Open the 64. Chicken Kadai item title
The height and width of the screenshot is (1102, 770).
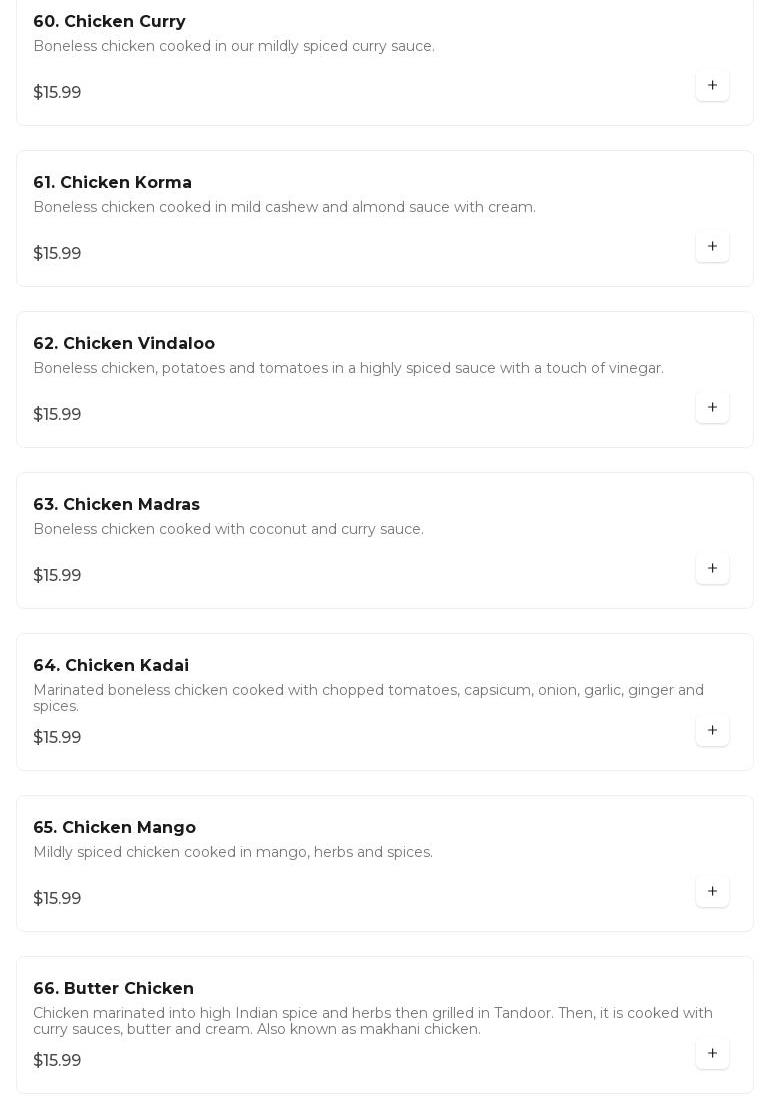pyautogui.click(x=111, y=666)
